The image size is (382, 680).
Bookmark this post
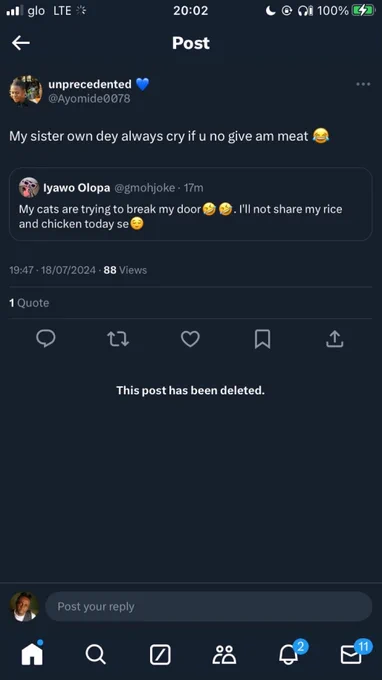(262, 339)
